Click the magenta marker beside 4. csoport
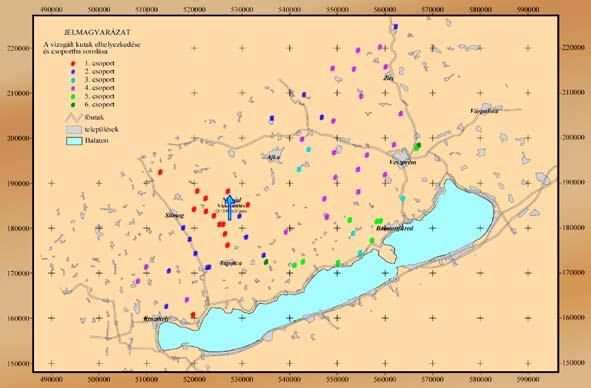Screen dimensions: 591x388 point(73,88)
